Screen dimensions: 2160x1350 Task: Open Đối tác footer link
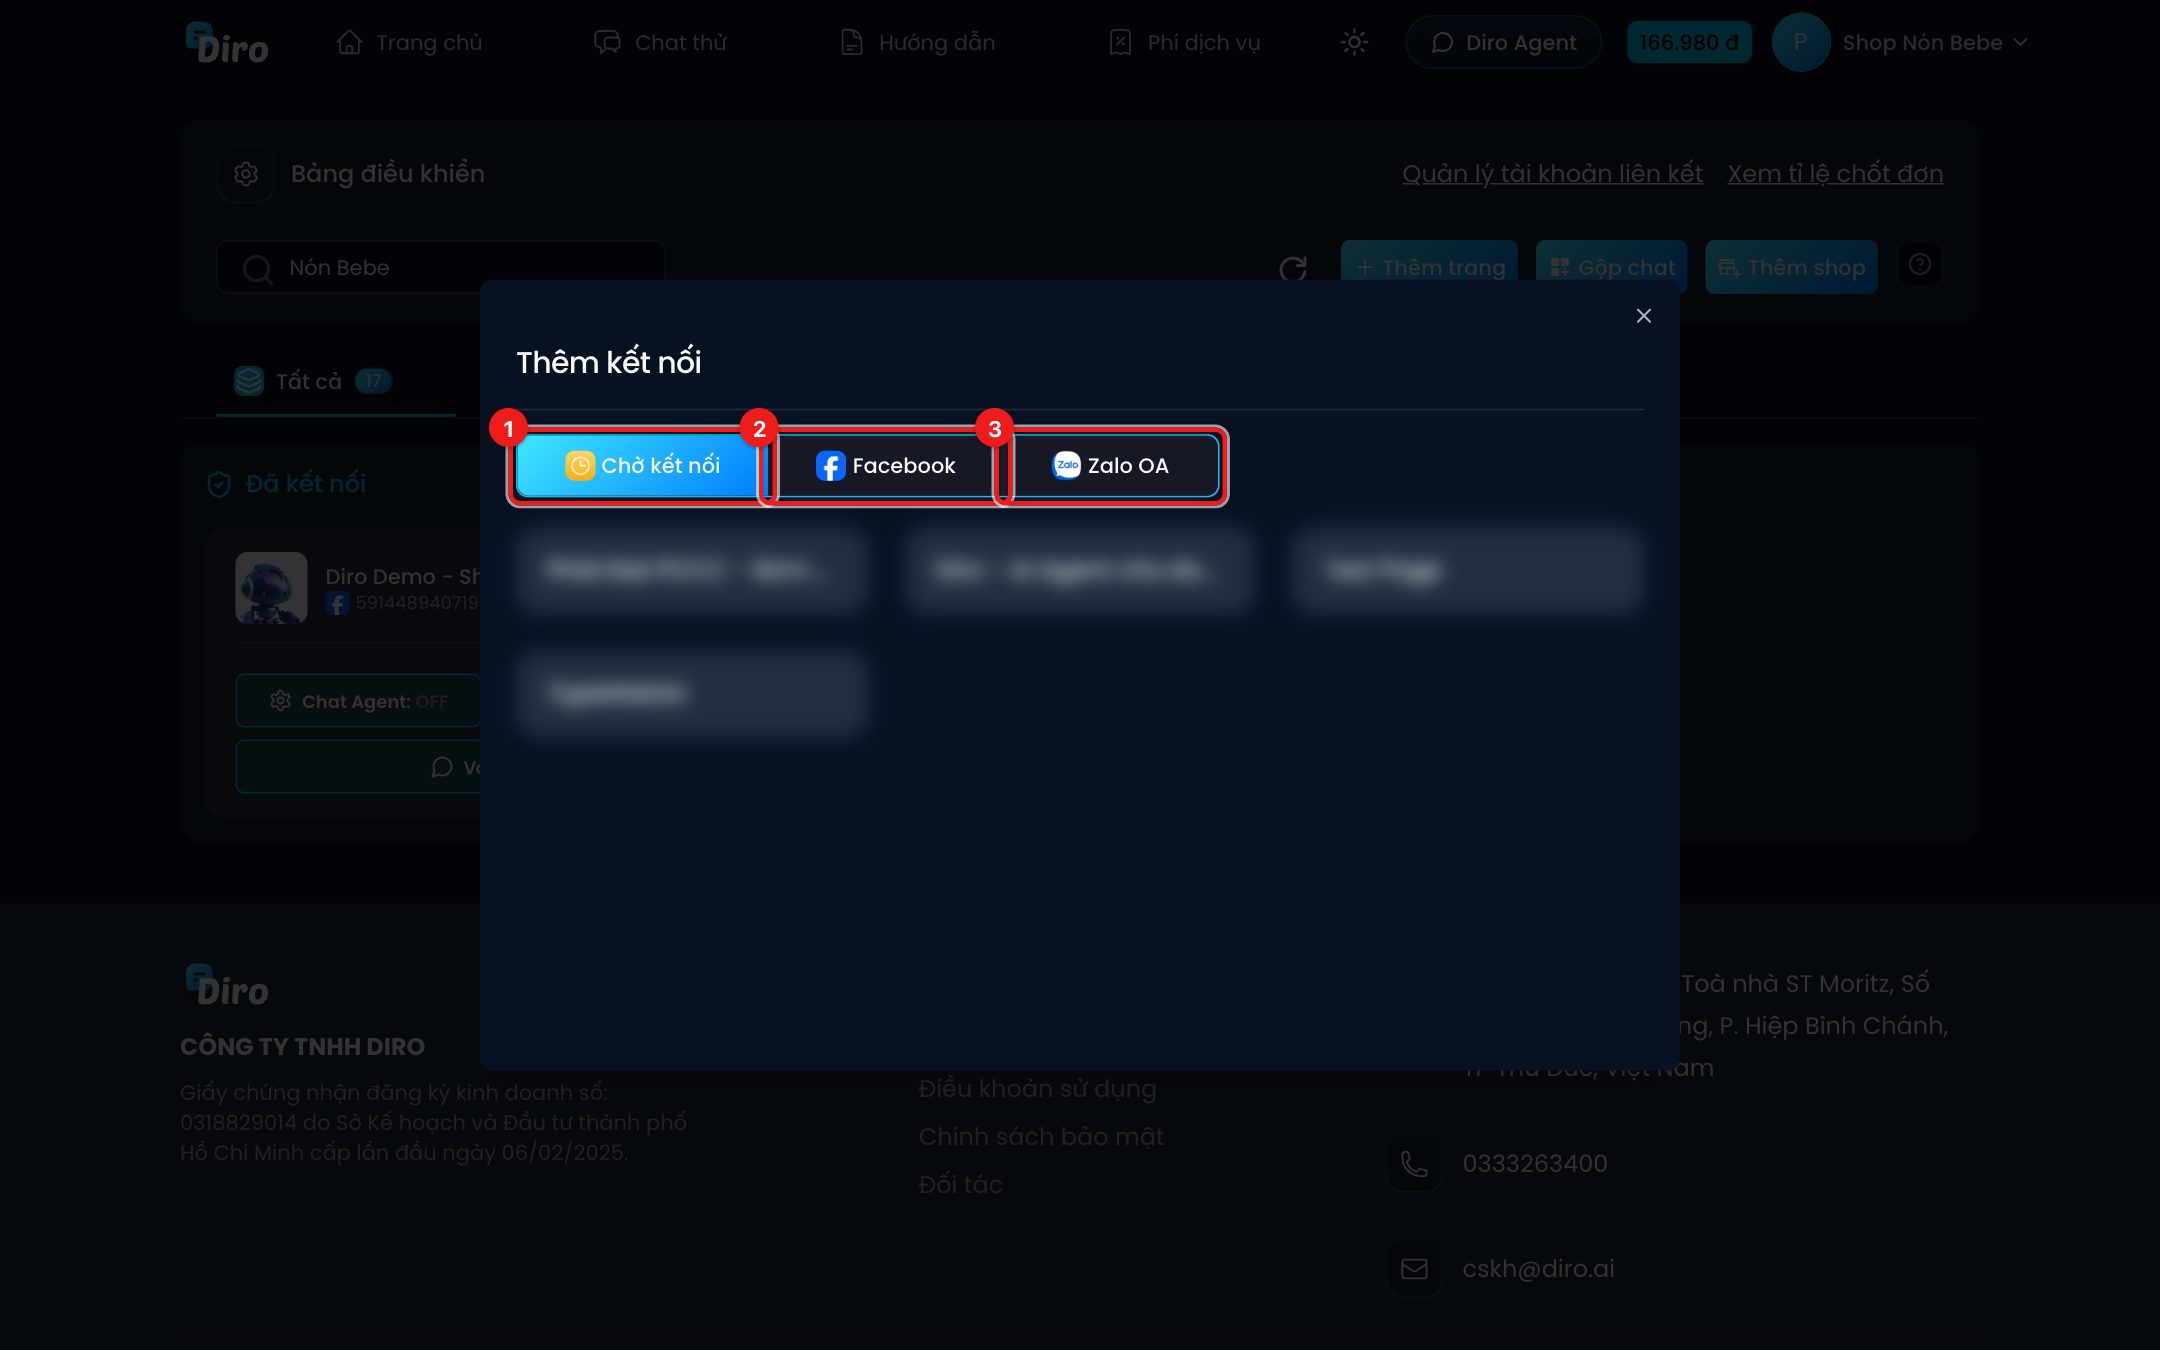pos(960,1185)
